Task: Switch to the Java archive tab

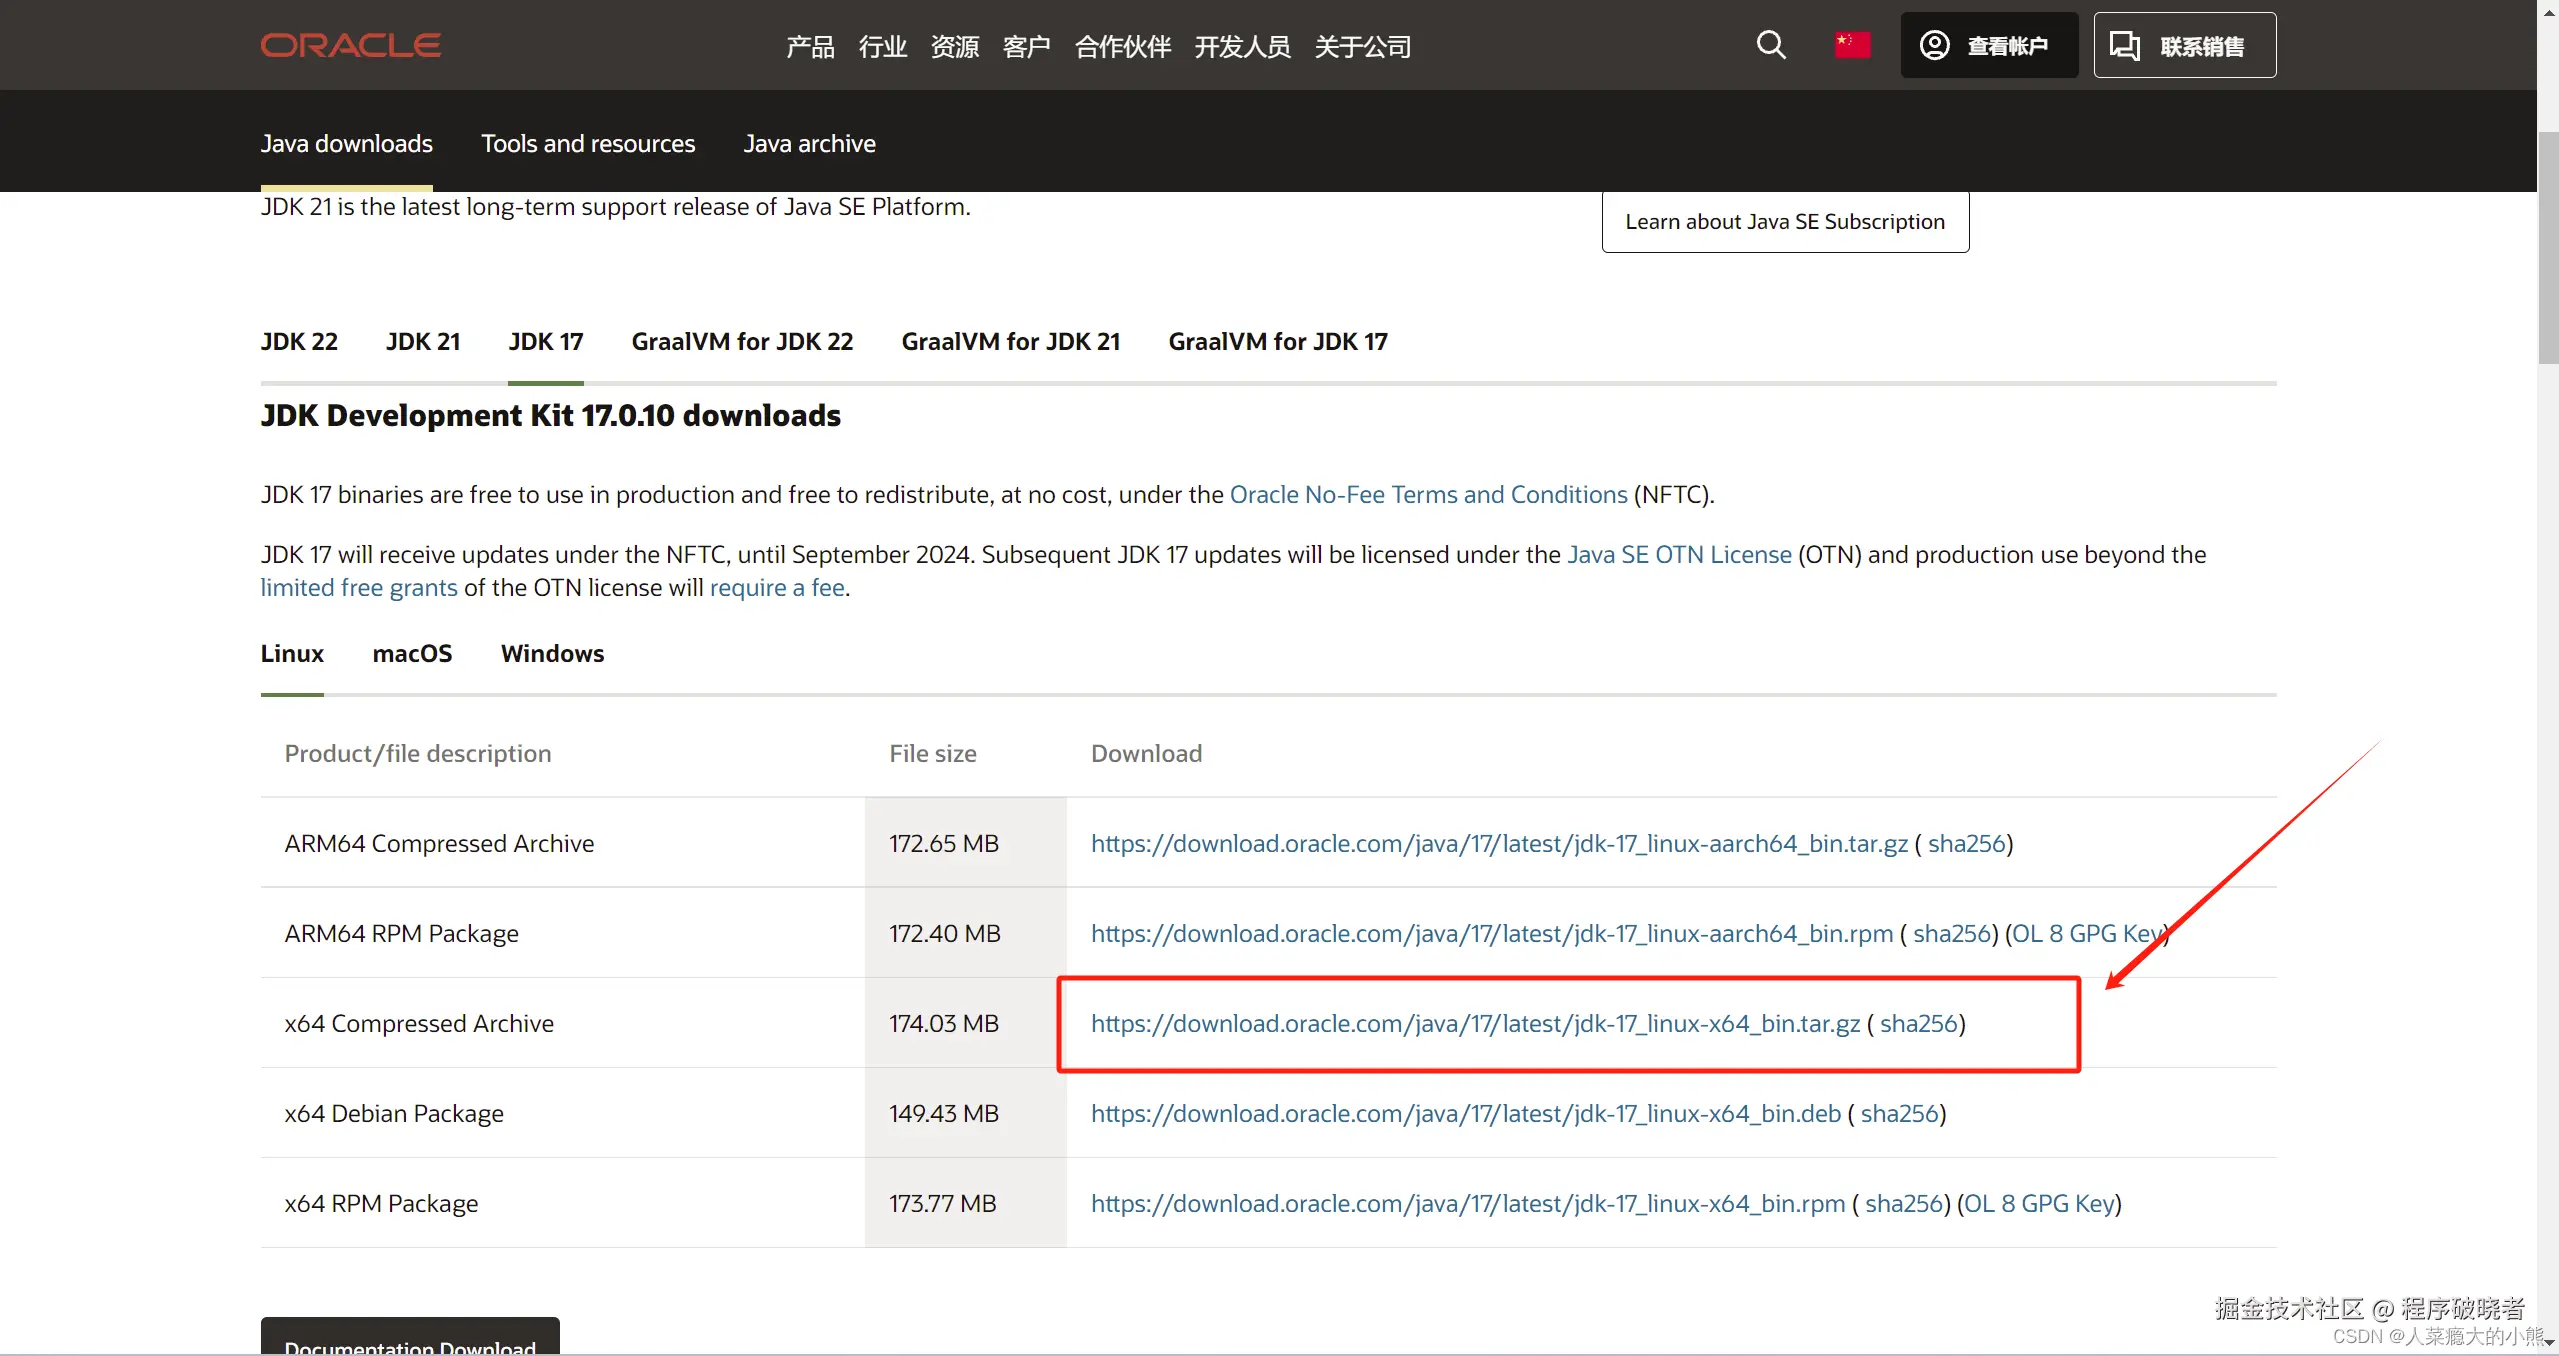Action: [x=808, y=144]
